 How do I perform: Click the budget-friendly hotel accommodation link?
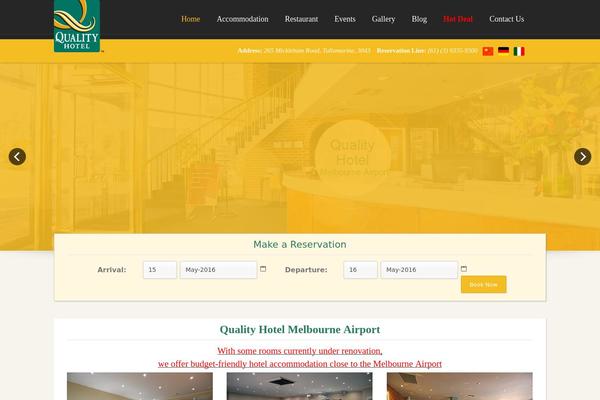[x=300, y=364]
